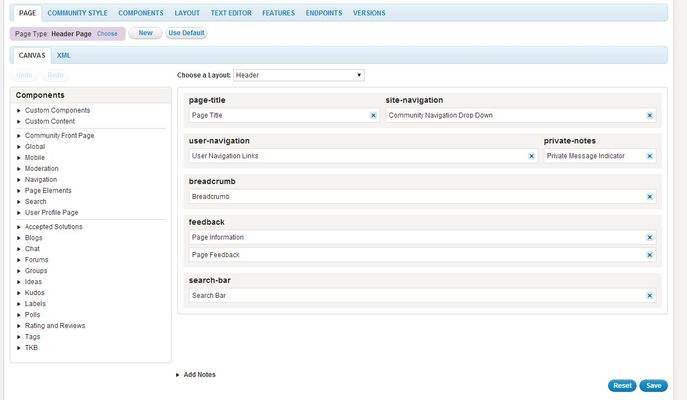The image size is (687, 400).
Task: Remove the Page Information component
Action: [650, 237]
